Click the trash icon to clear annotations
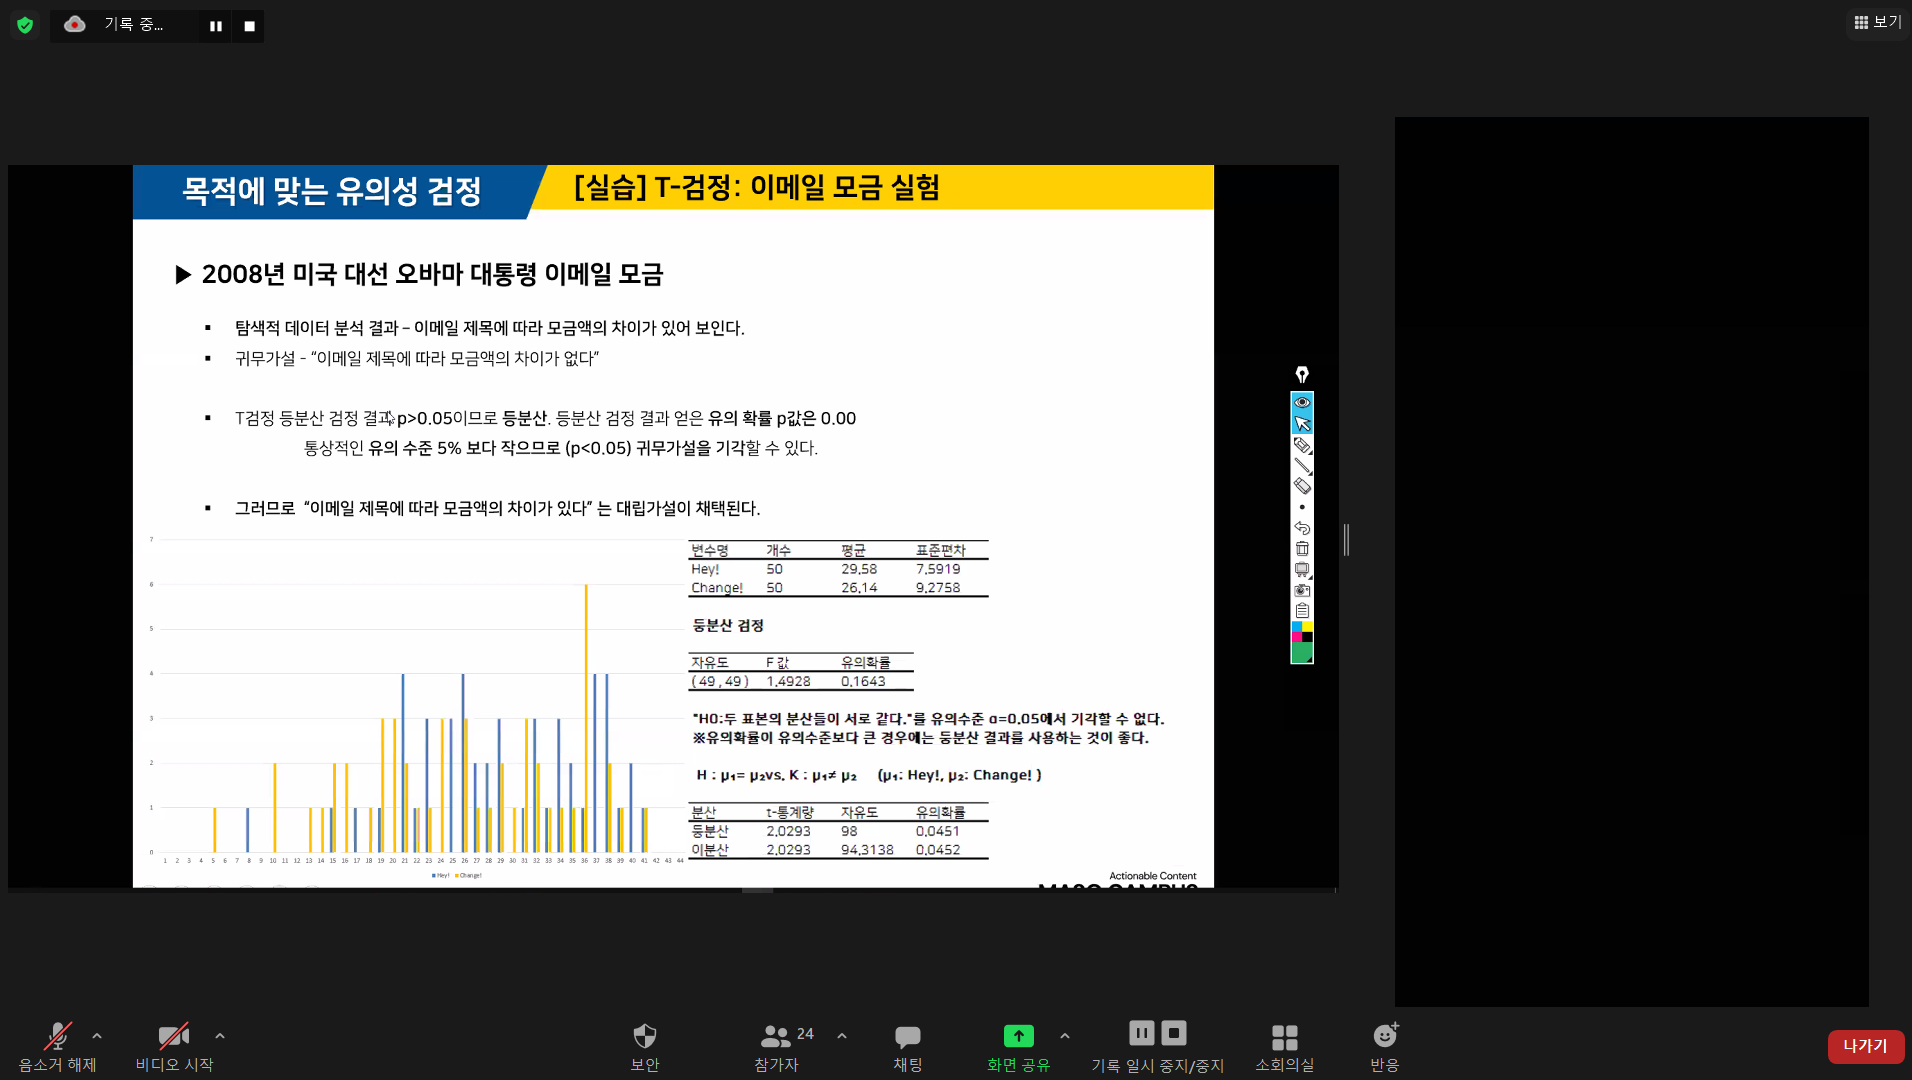The height and width of the screenshot is (1080, 1912). 1302,548
